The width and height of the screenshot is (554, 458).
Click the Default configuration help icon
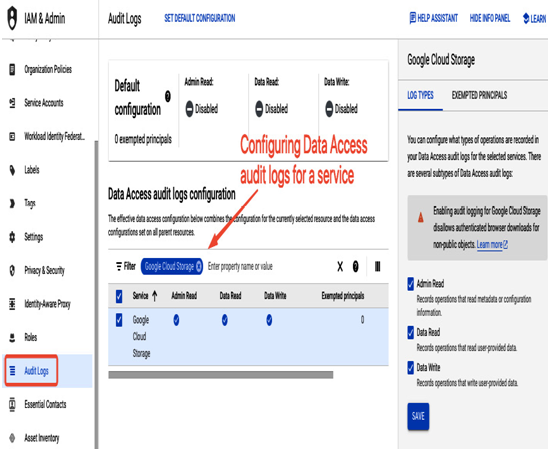(168, 96)
